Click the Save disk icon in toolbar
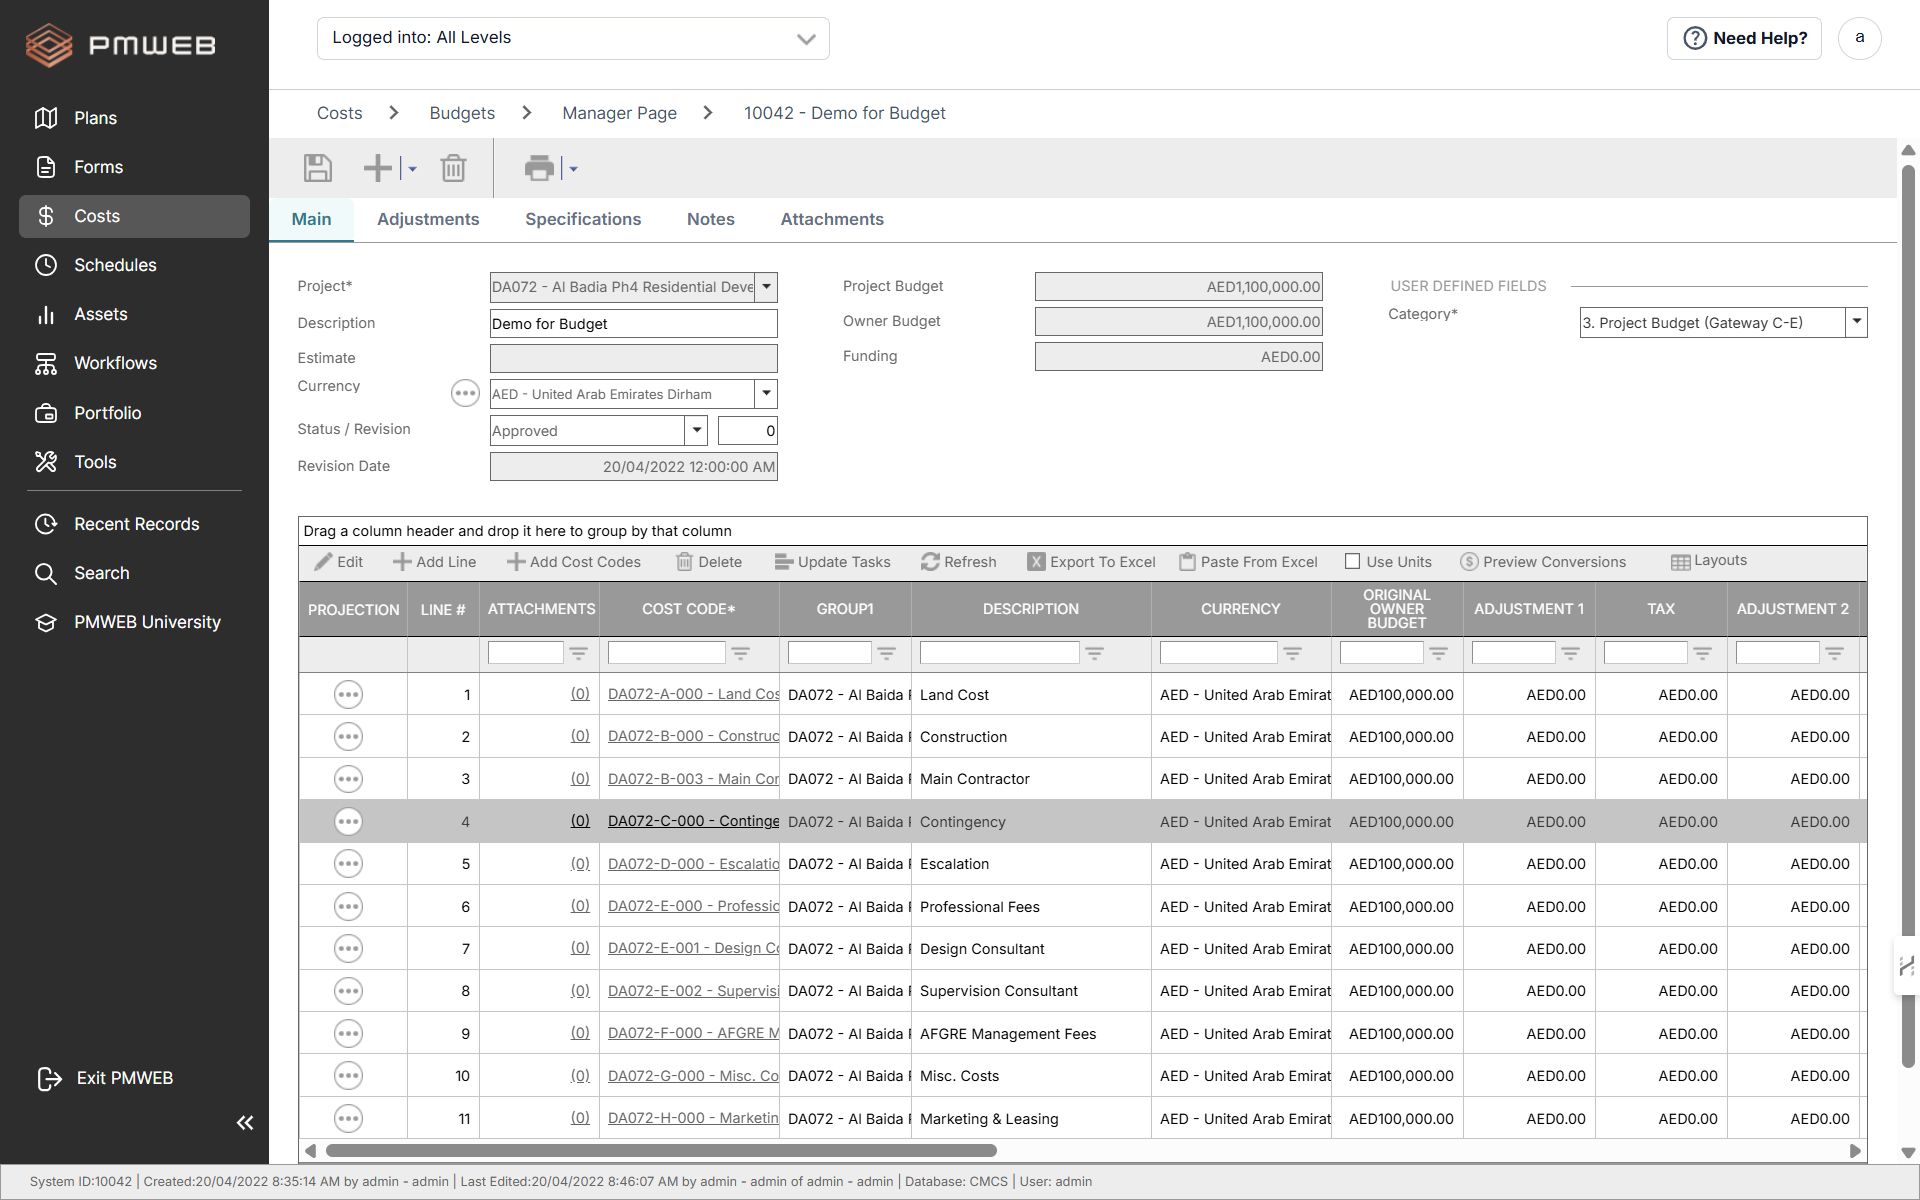The image size is (1920, 1200). 318,168
